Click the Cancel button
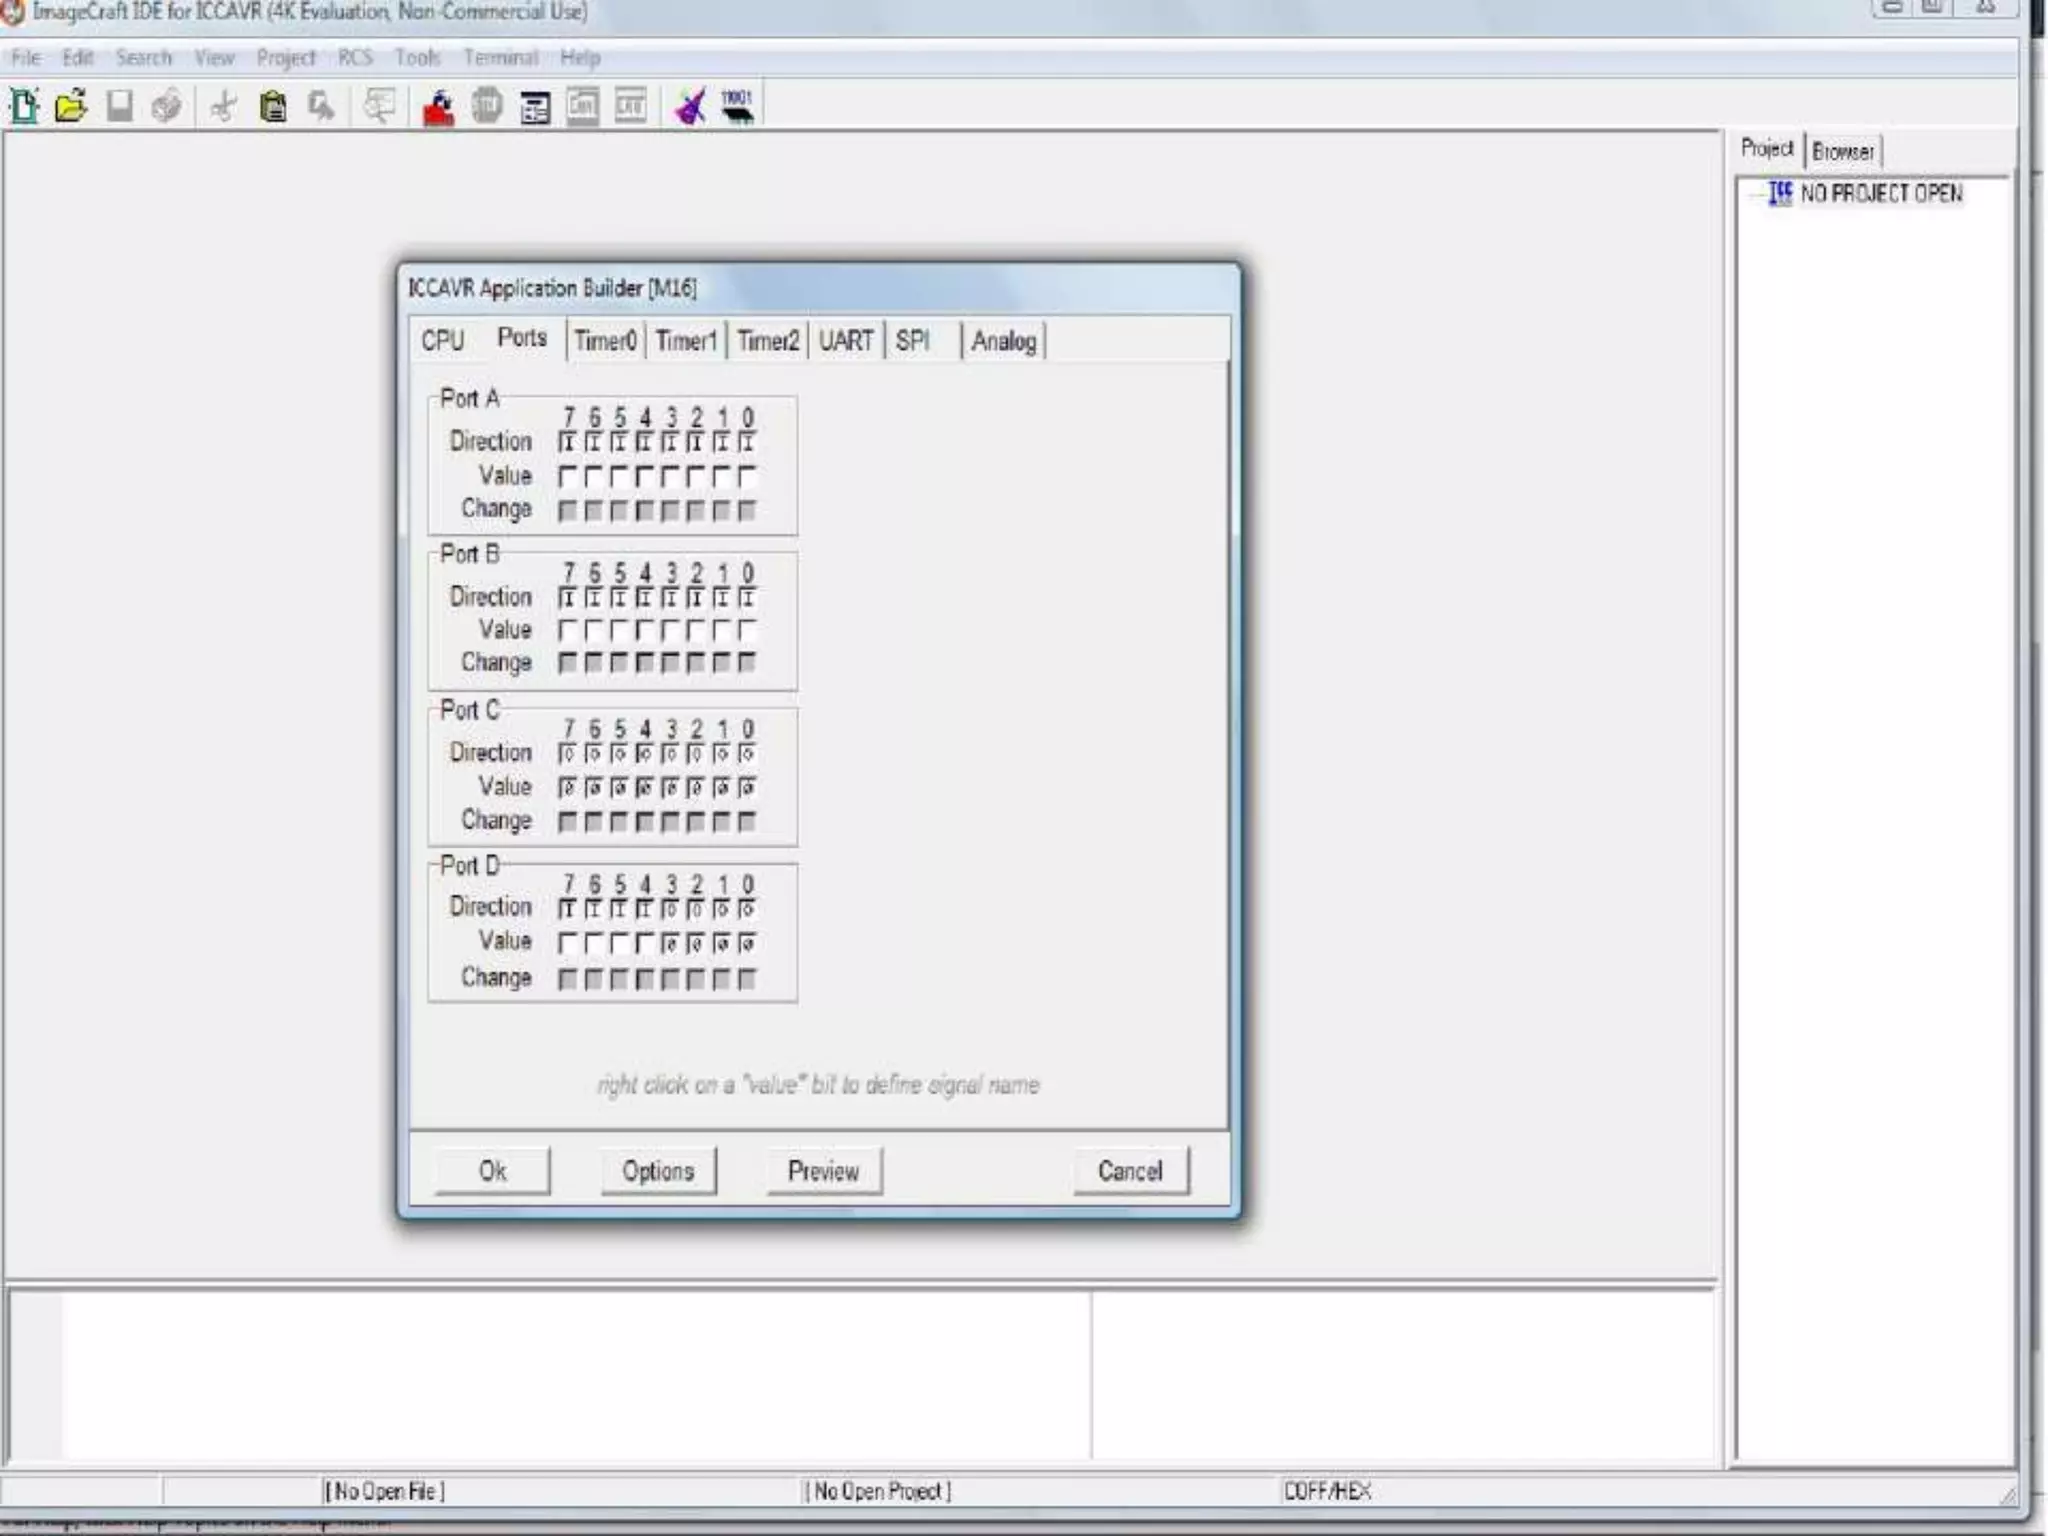This screenshot has height=1536, width=2048. click(1131, 1171)
